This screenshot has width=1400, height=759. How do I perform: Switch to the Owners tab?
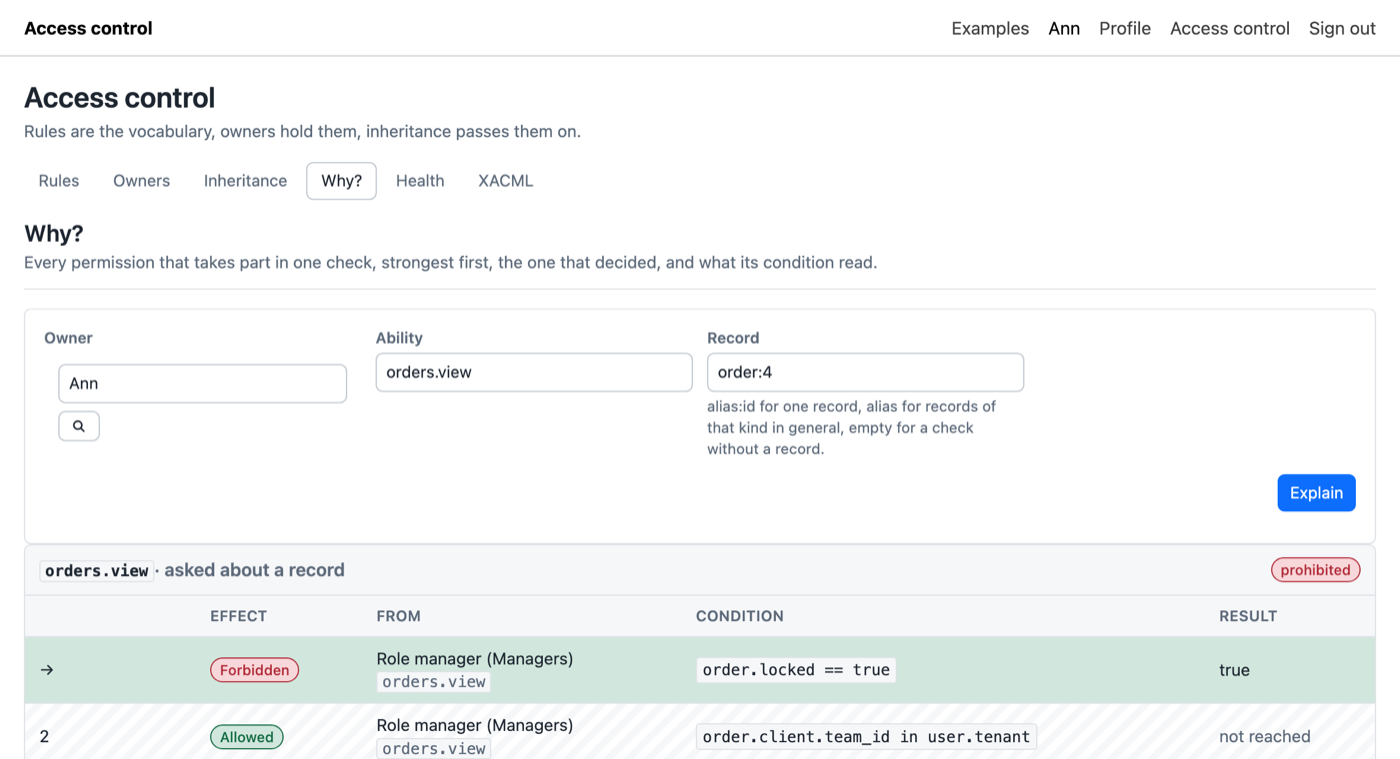(141, 181)
